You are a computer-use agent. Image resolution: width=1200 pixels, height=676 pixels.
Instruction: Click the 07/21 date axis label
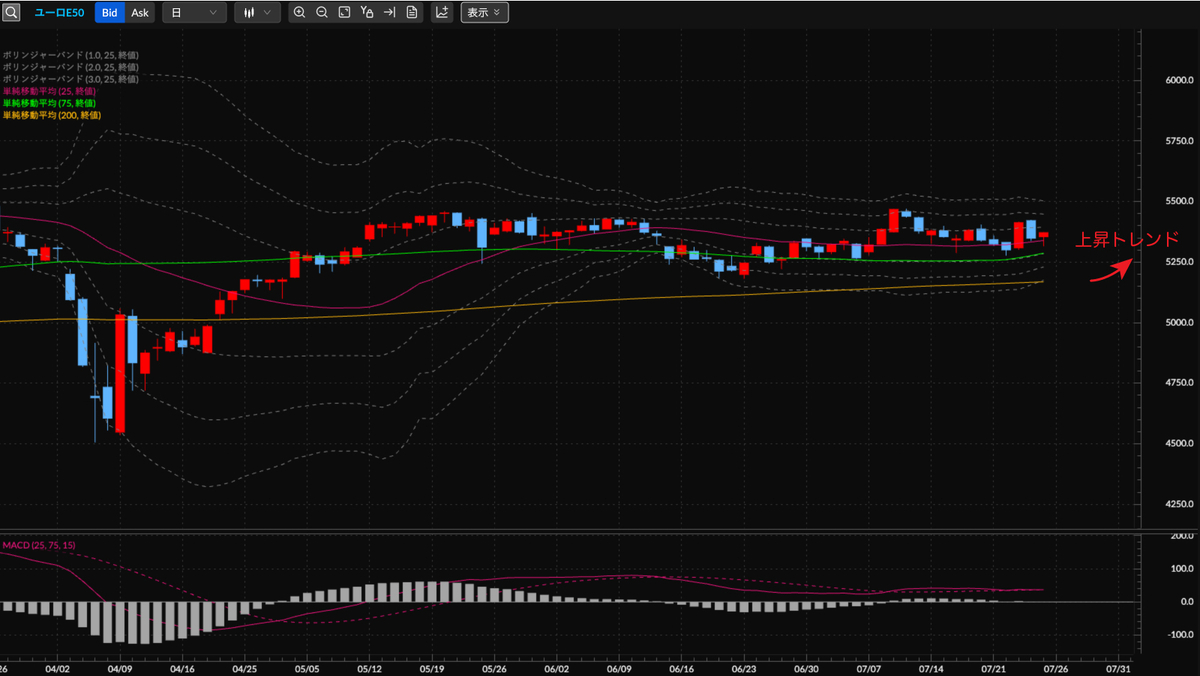pos(993,668)
